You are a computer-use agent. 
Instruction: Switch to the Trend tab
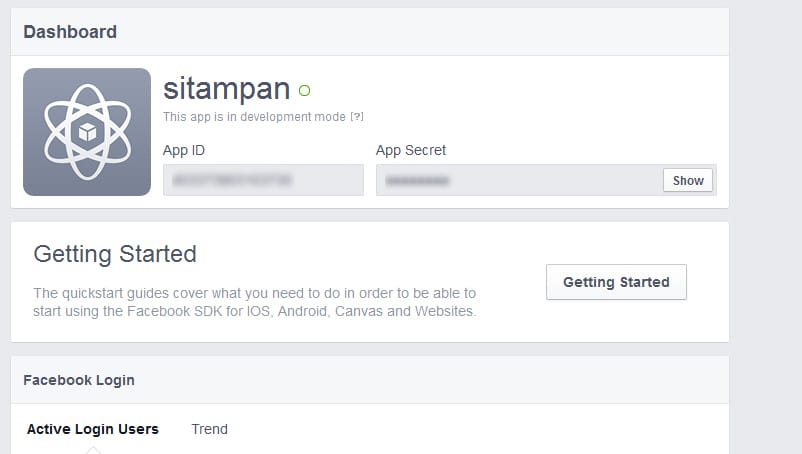(210, 429)
